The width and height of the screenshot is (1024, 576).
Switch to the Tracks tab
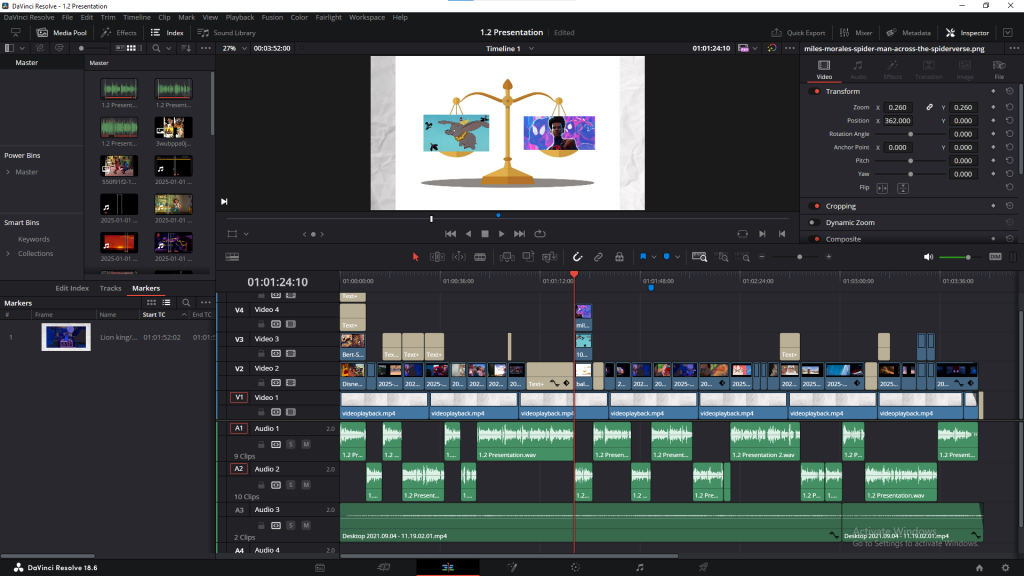110,288
